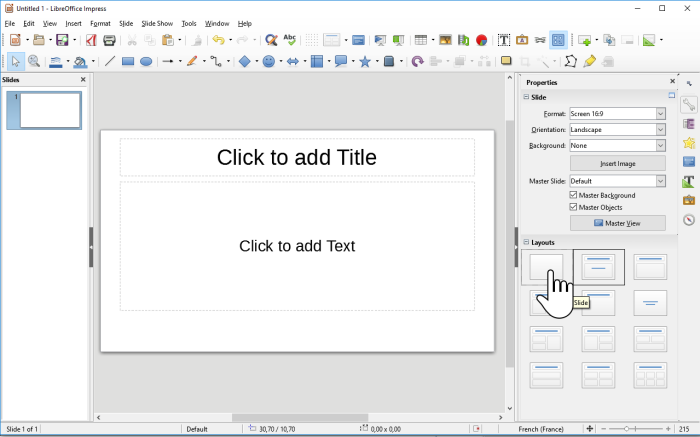Pick the Line drawing tool
The height and width of the screenshot is (437, 700).
(x=110, y=62)
